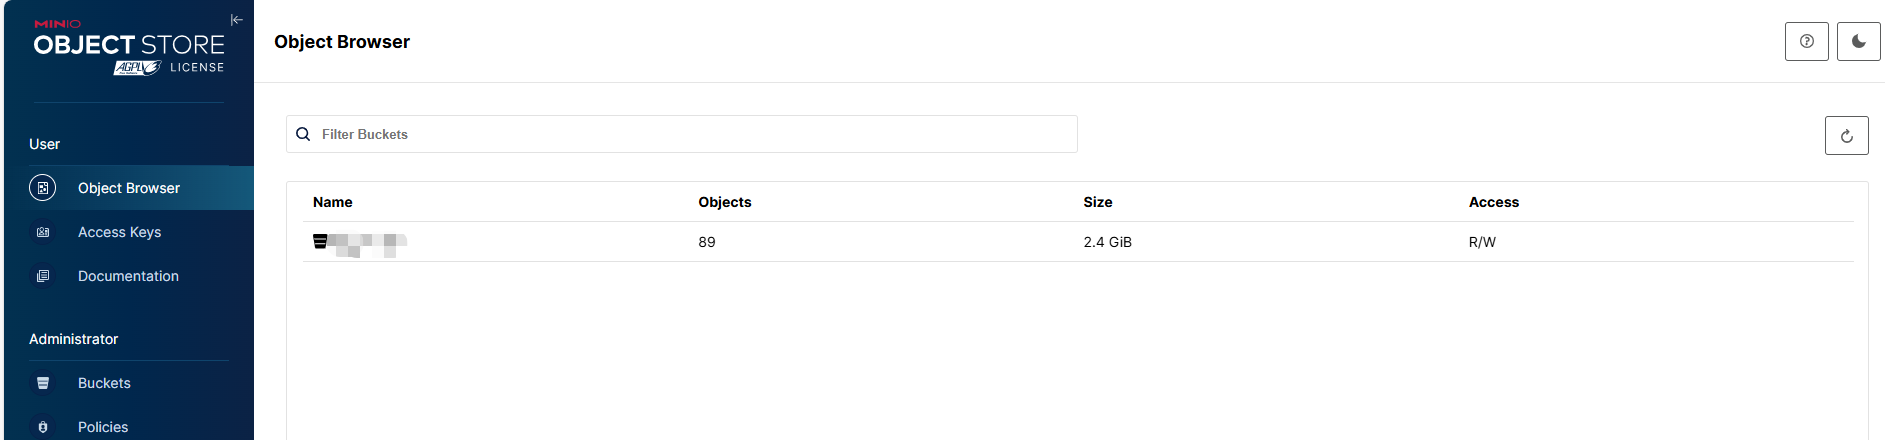Collapse the sidebar menu arrow
Image resolution: width=1885 pixels, height=440 pixels.
click(237, 20)
